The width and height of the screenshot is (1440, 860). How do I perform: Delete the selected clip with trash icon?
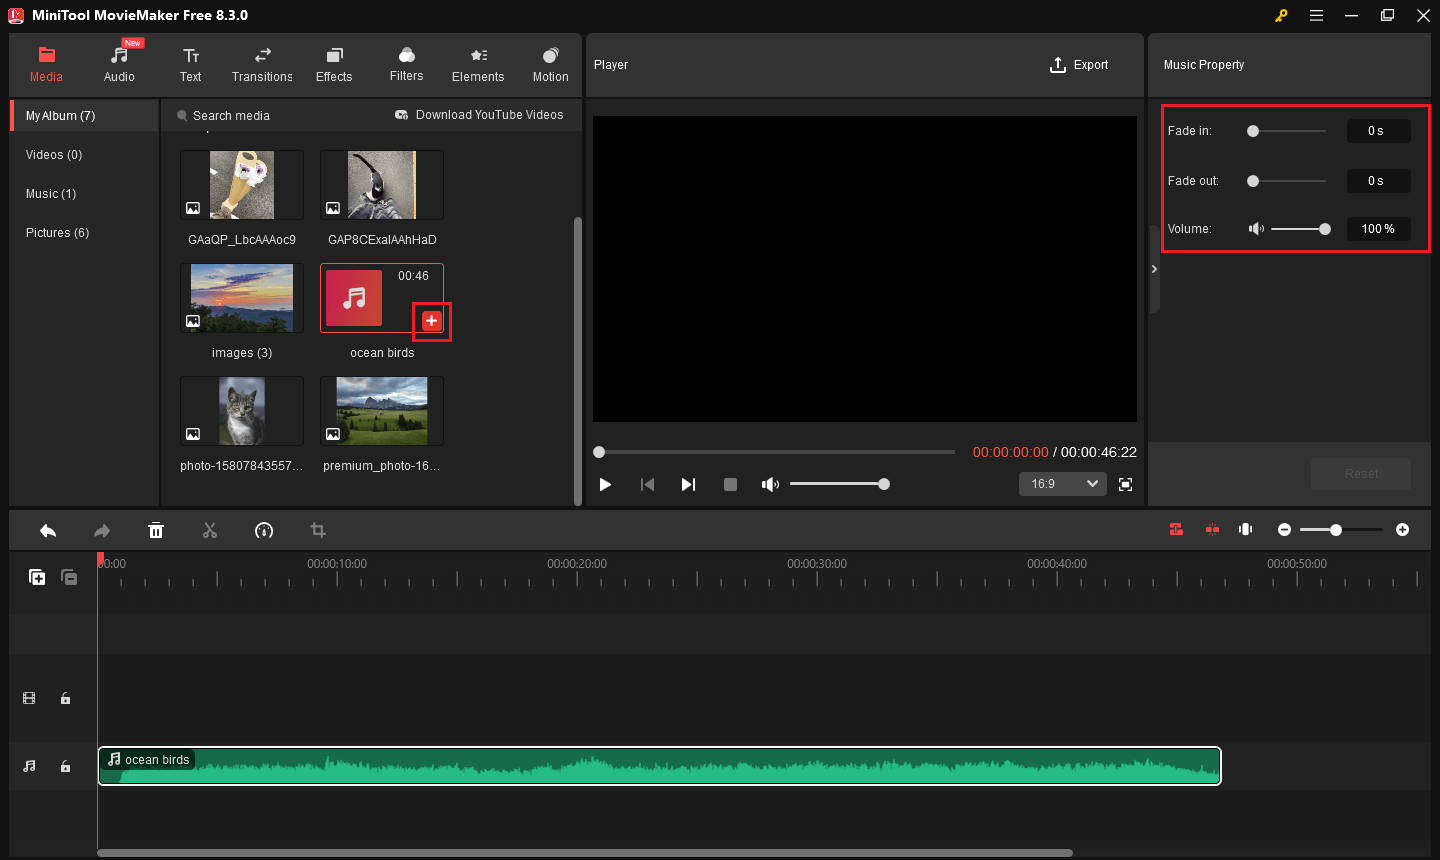click(156, 530)
